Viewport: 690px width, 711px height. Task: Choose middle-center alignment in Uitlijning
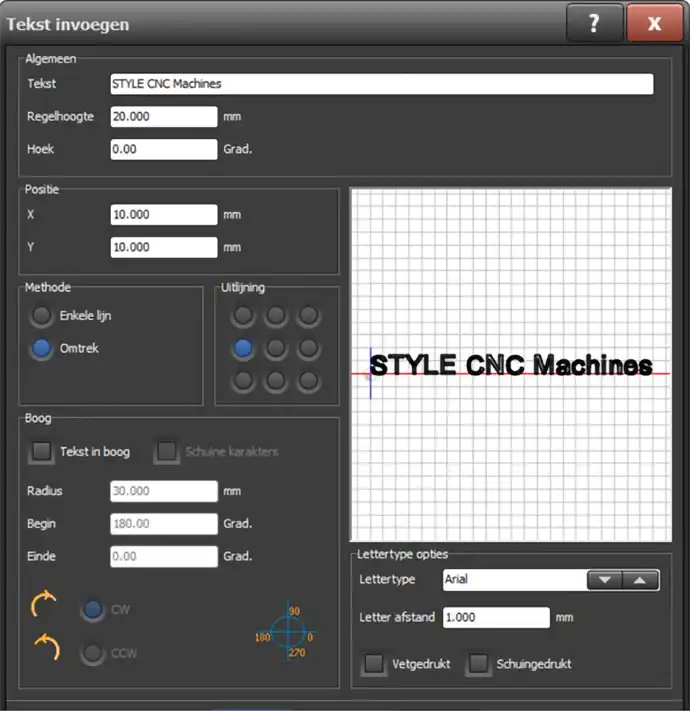coord(276,348)
